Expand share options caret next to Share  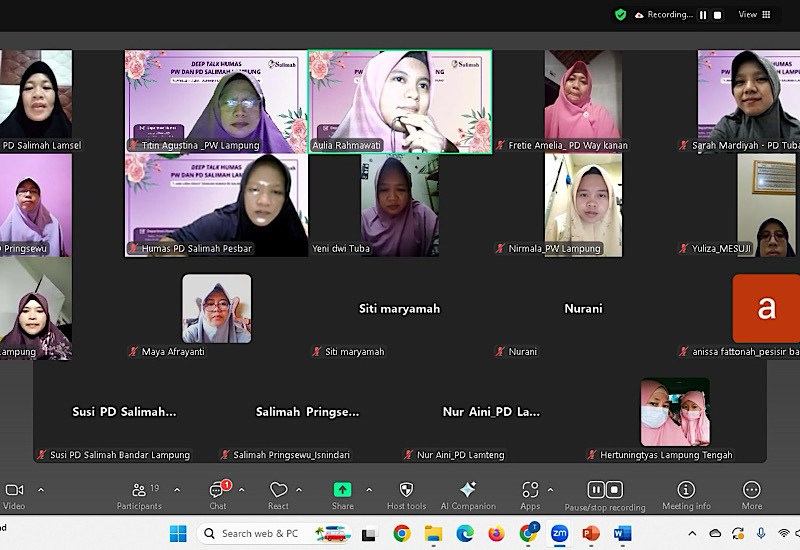[x=369, y=490]
